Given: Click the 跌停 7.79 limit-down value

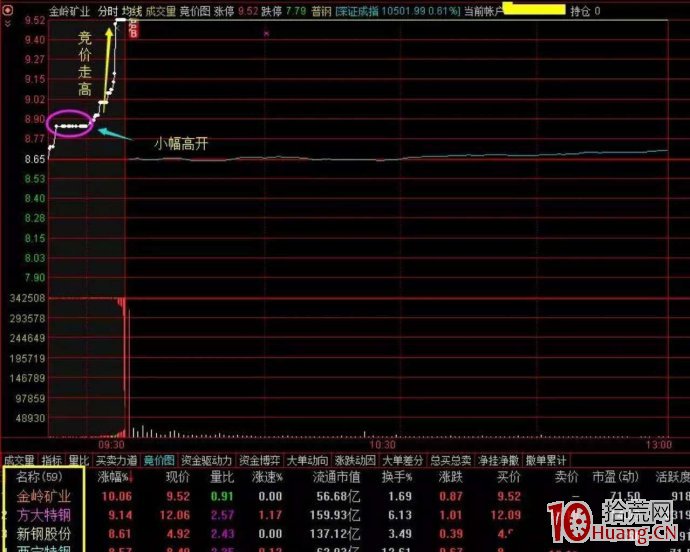Looking at the screenshot, I should point(284,11).
